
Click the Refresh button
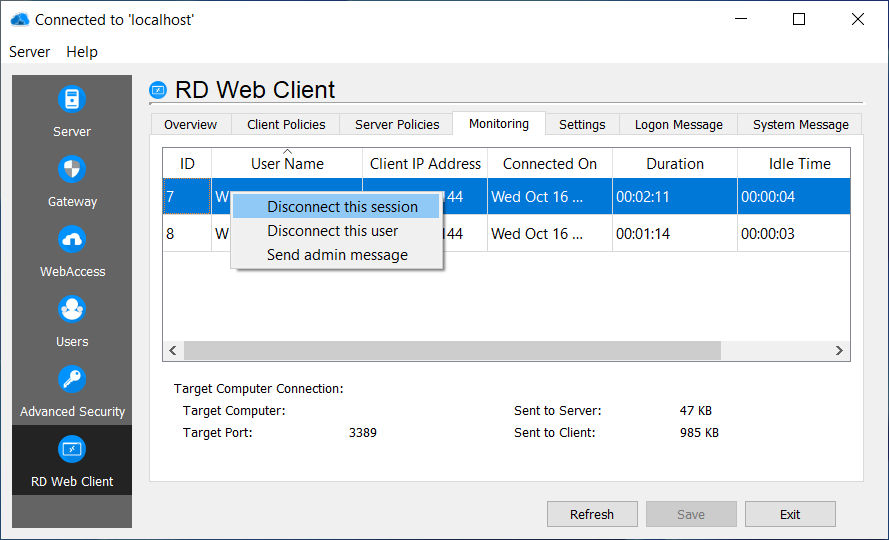[592, 514]
